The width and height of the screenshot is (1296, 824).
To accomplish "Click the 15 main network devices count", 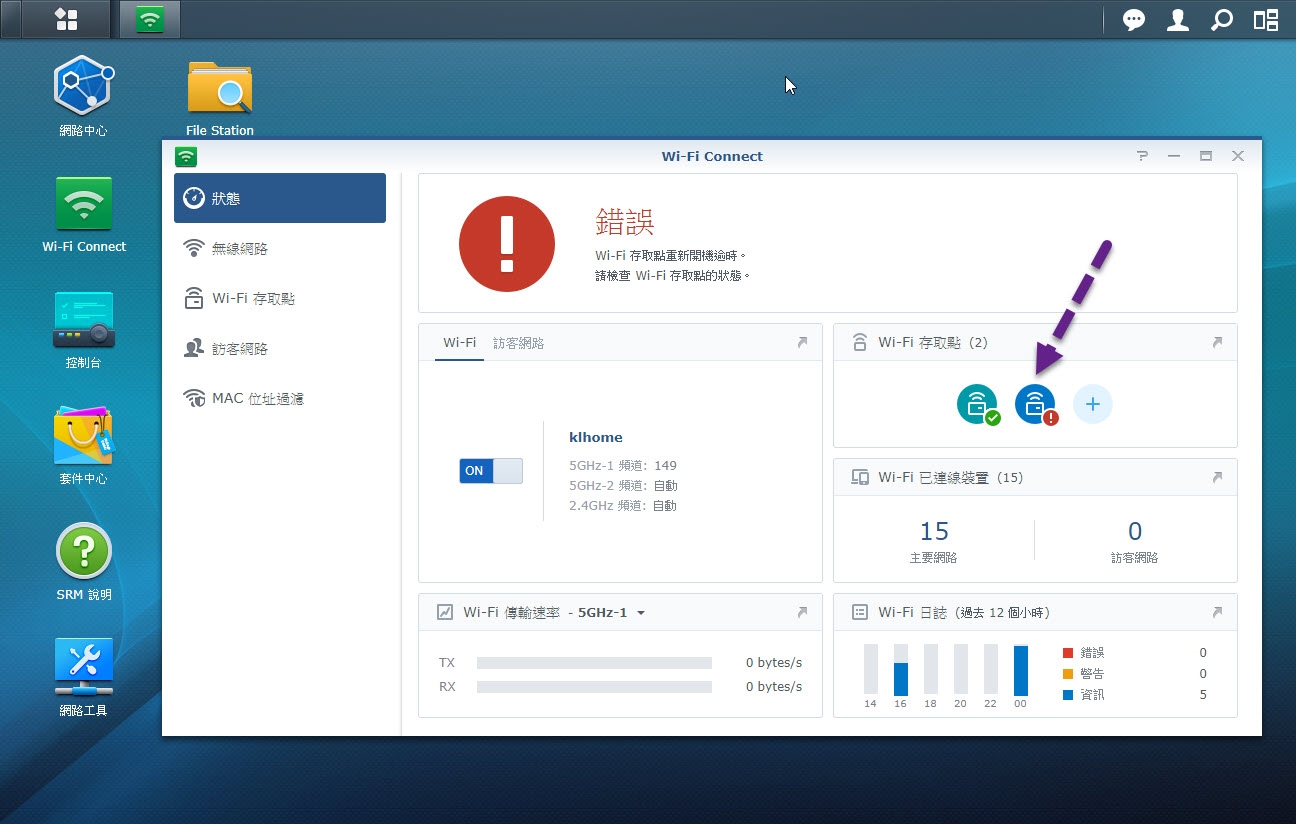I will (x=934, y=530).
